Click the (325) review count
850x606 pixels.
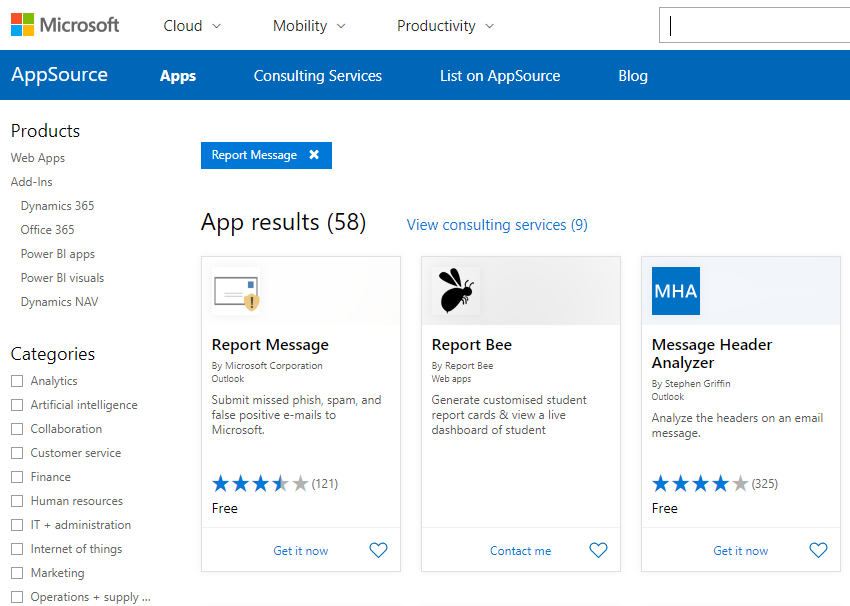pyautogui.click(x=765, y=483)
